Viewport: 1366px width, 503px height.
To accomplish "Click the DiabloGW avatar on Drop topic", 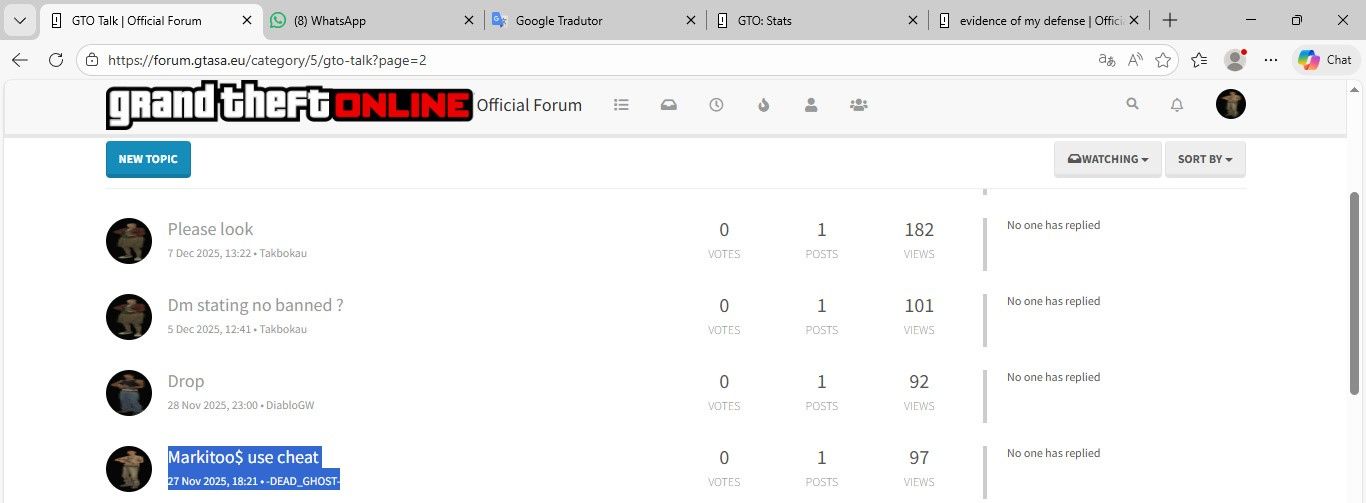I will pyautogui.click(x=129, y=393).
